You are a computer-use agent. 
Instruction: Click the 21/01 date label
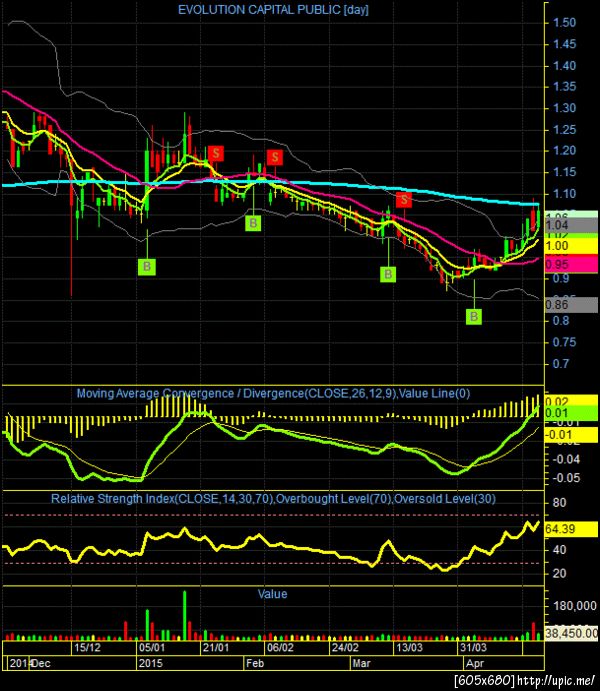coord(216,647)
